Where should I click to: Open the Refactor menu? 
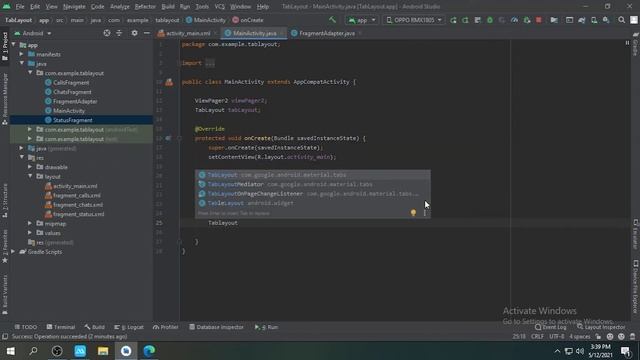pyautogui.click(x=145, y=7)
